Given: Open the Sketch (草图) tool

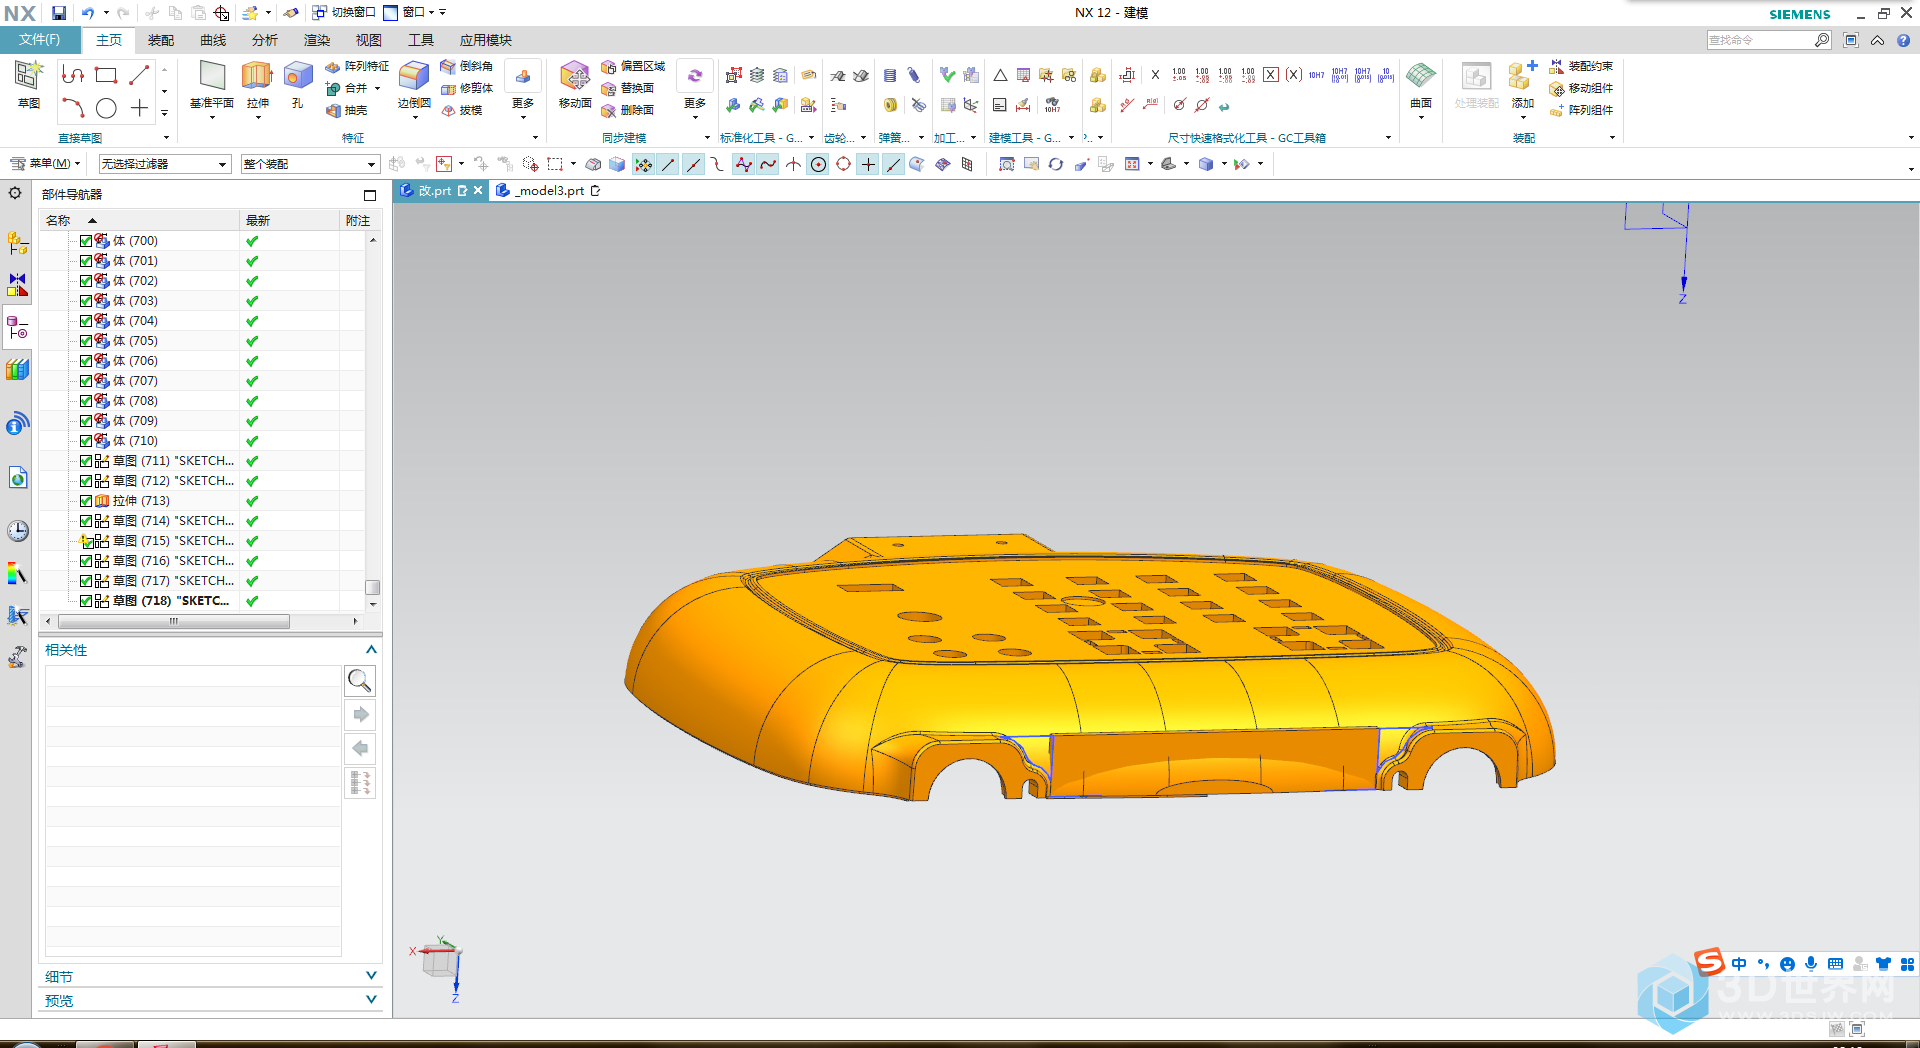Looking at the screenshot, I should tap(28, 84).
